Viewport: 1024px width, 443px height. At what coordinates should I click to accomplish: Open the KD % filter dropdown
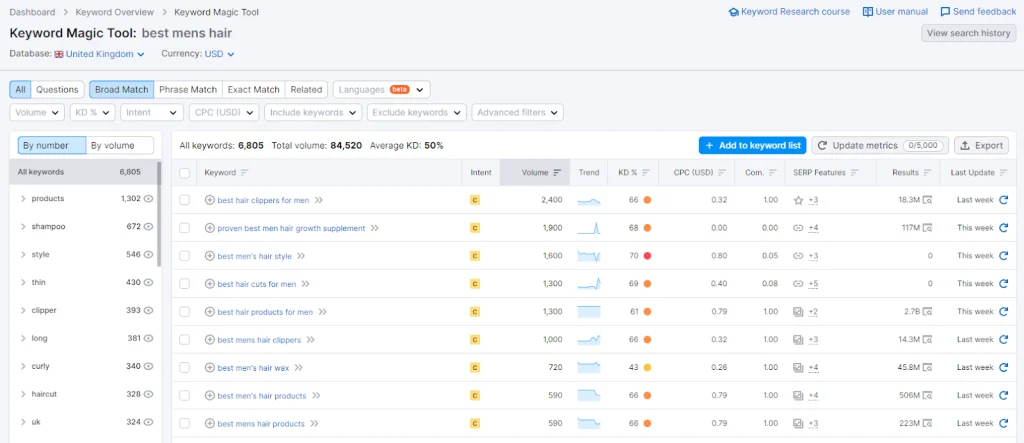pos(93,112)
